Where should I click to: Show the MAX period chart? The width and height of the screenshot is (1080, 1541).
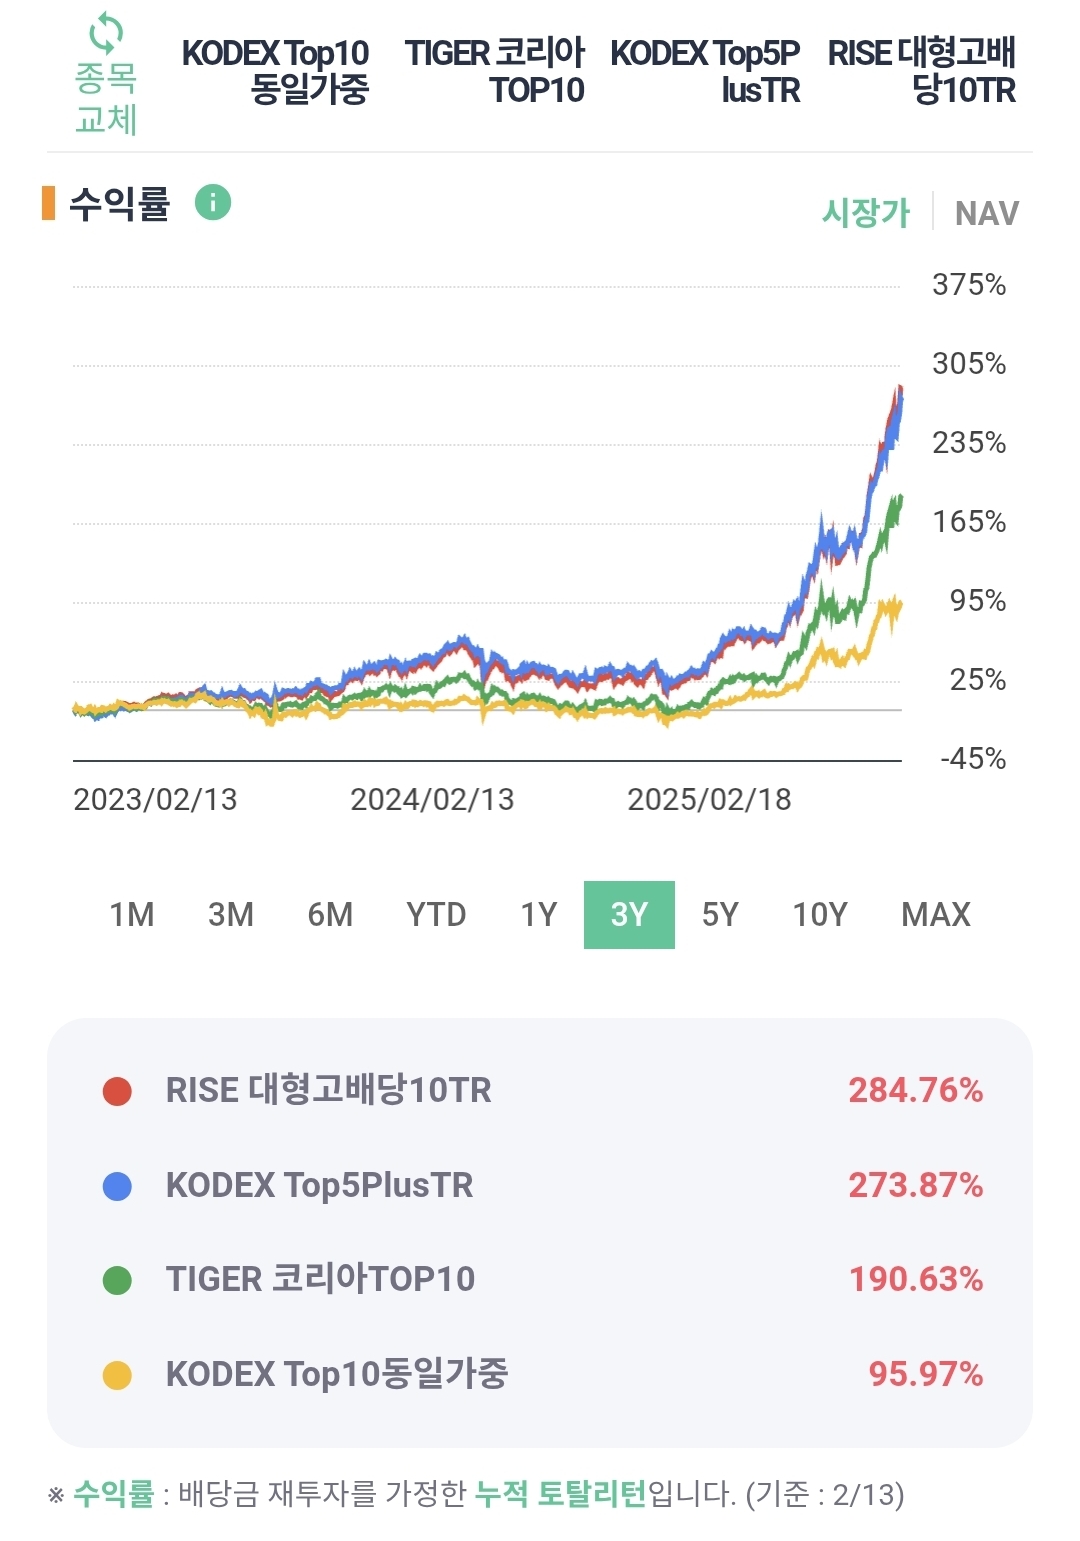pyautogui.click(x=935, y=914)
